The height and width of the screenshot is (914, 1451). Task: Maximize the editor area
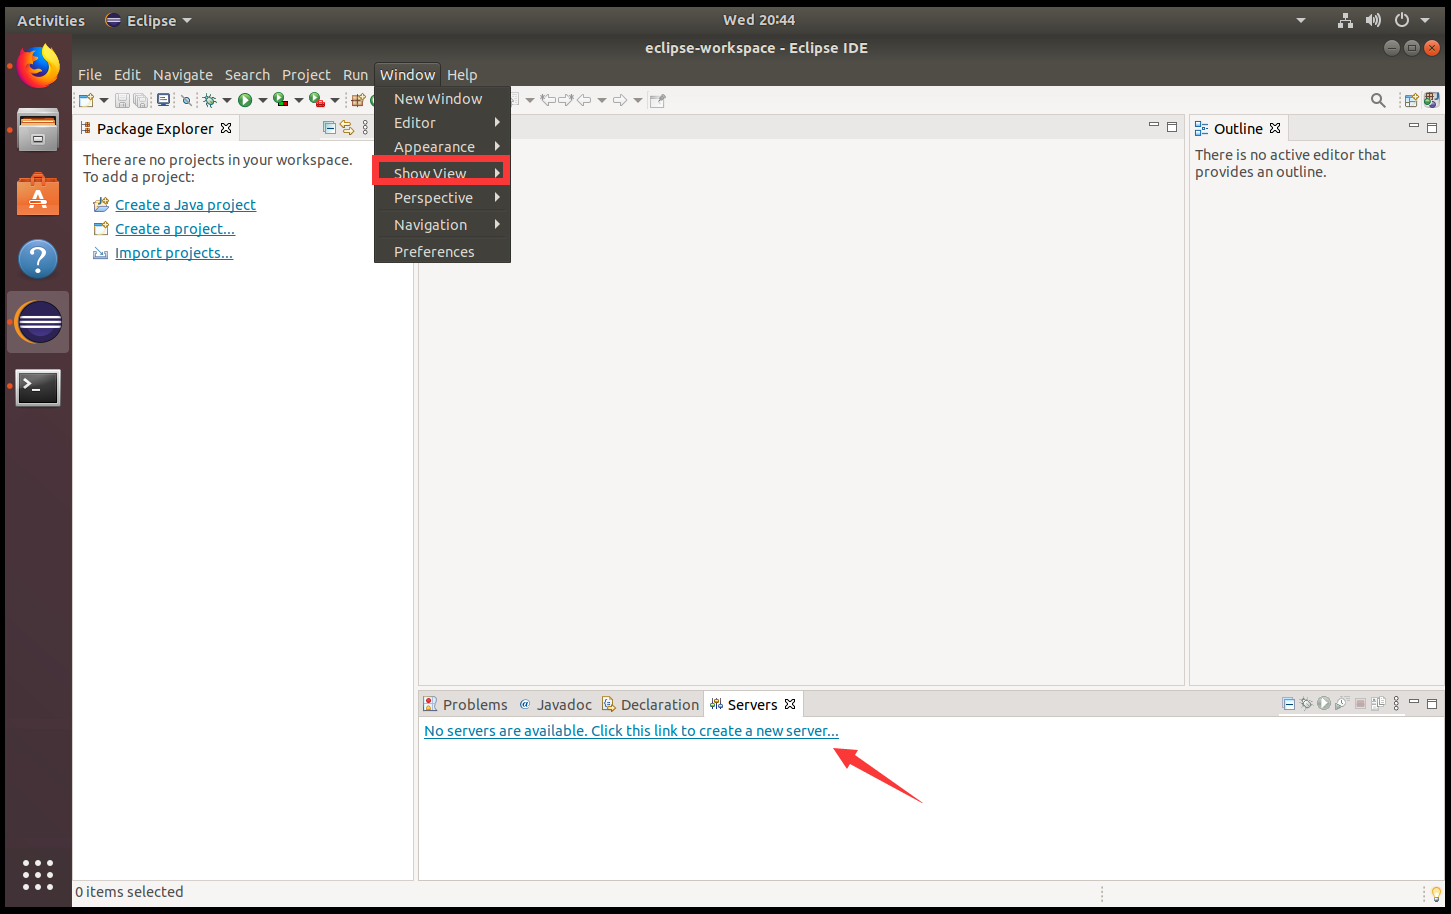click(x=1172, y=127)
